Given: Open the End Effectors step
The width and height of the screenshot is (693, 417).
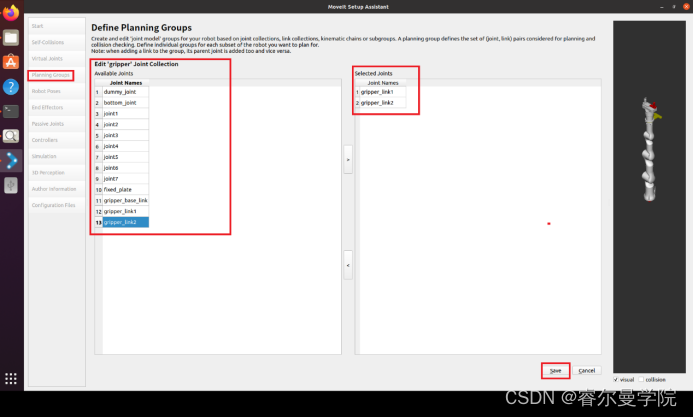Looking at the screenshot, I should click(57, 107).
